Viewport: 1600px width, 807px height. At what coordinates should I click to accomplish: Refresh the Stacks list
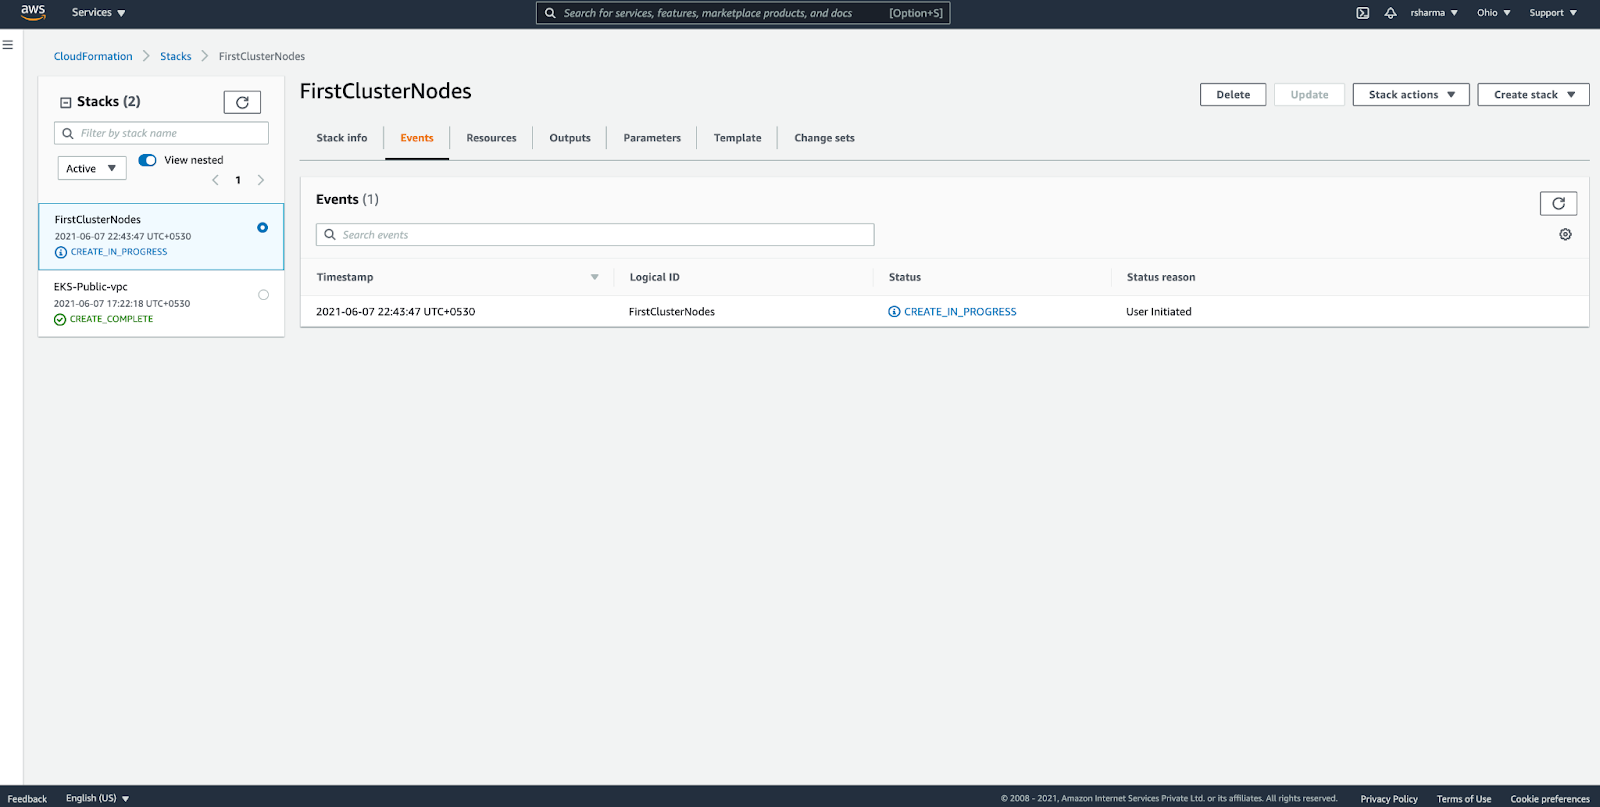pyautogui.click(x=242, y=102)
